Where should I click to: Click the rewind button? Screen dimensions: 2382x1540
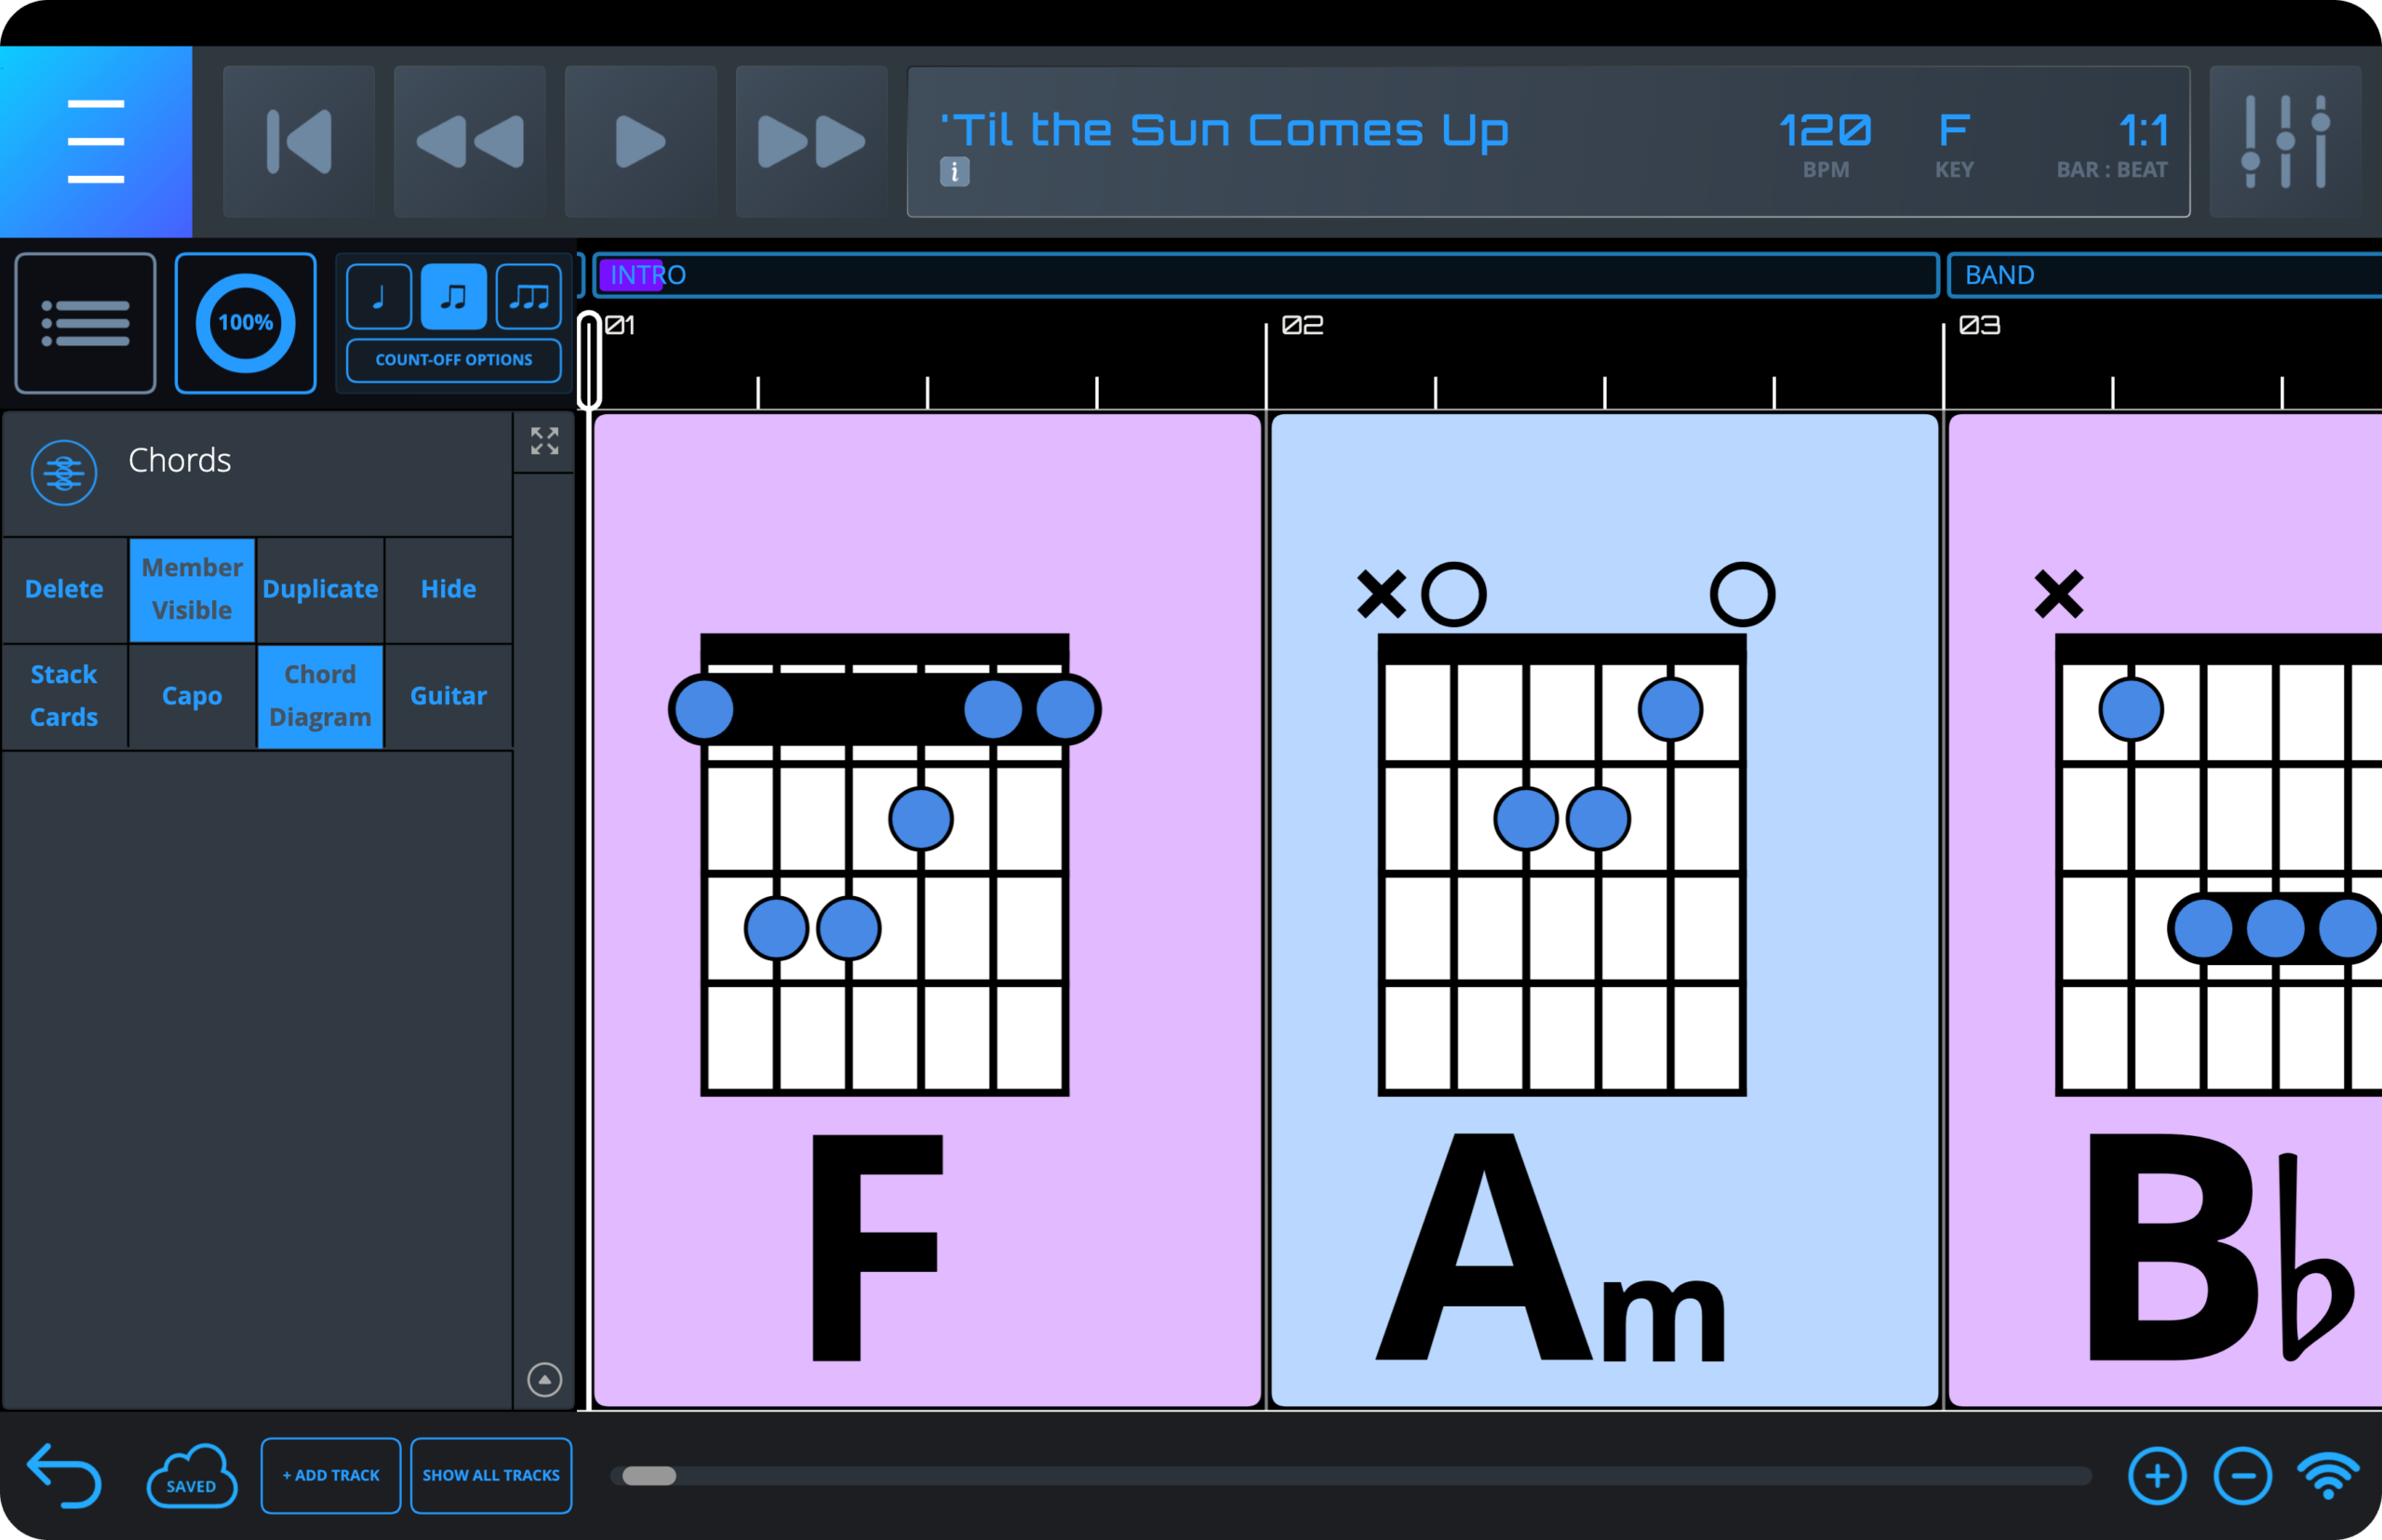(470, 141)
